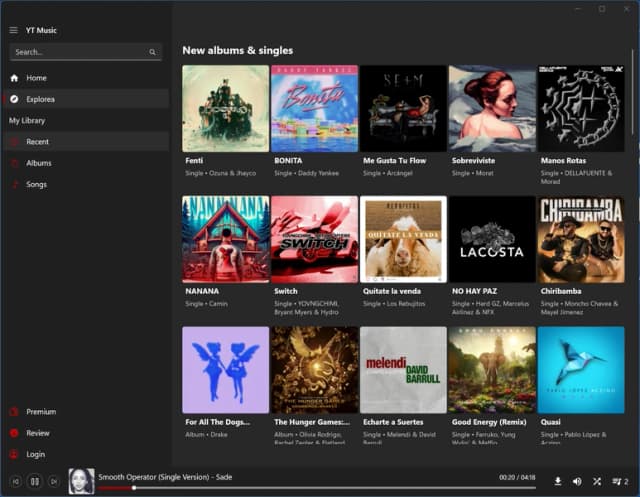
Task: Click the Sade album art thumbnail in player
Action: pos(81,481)
